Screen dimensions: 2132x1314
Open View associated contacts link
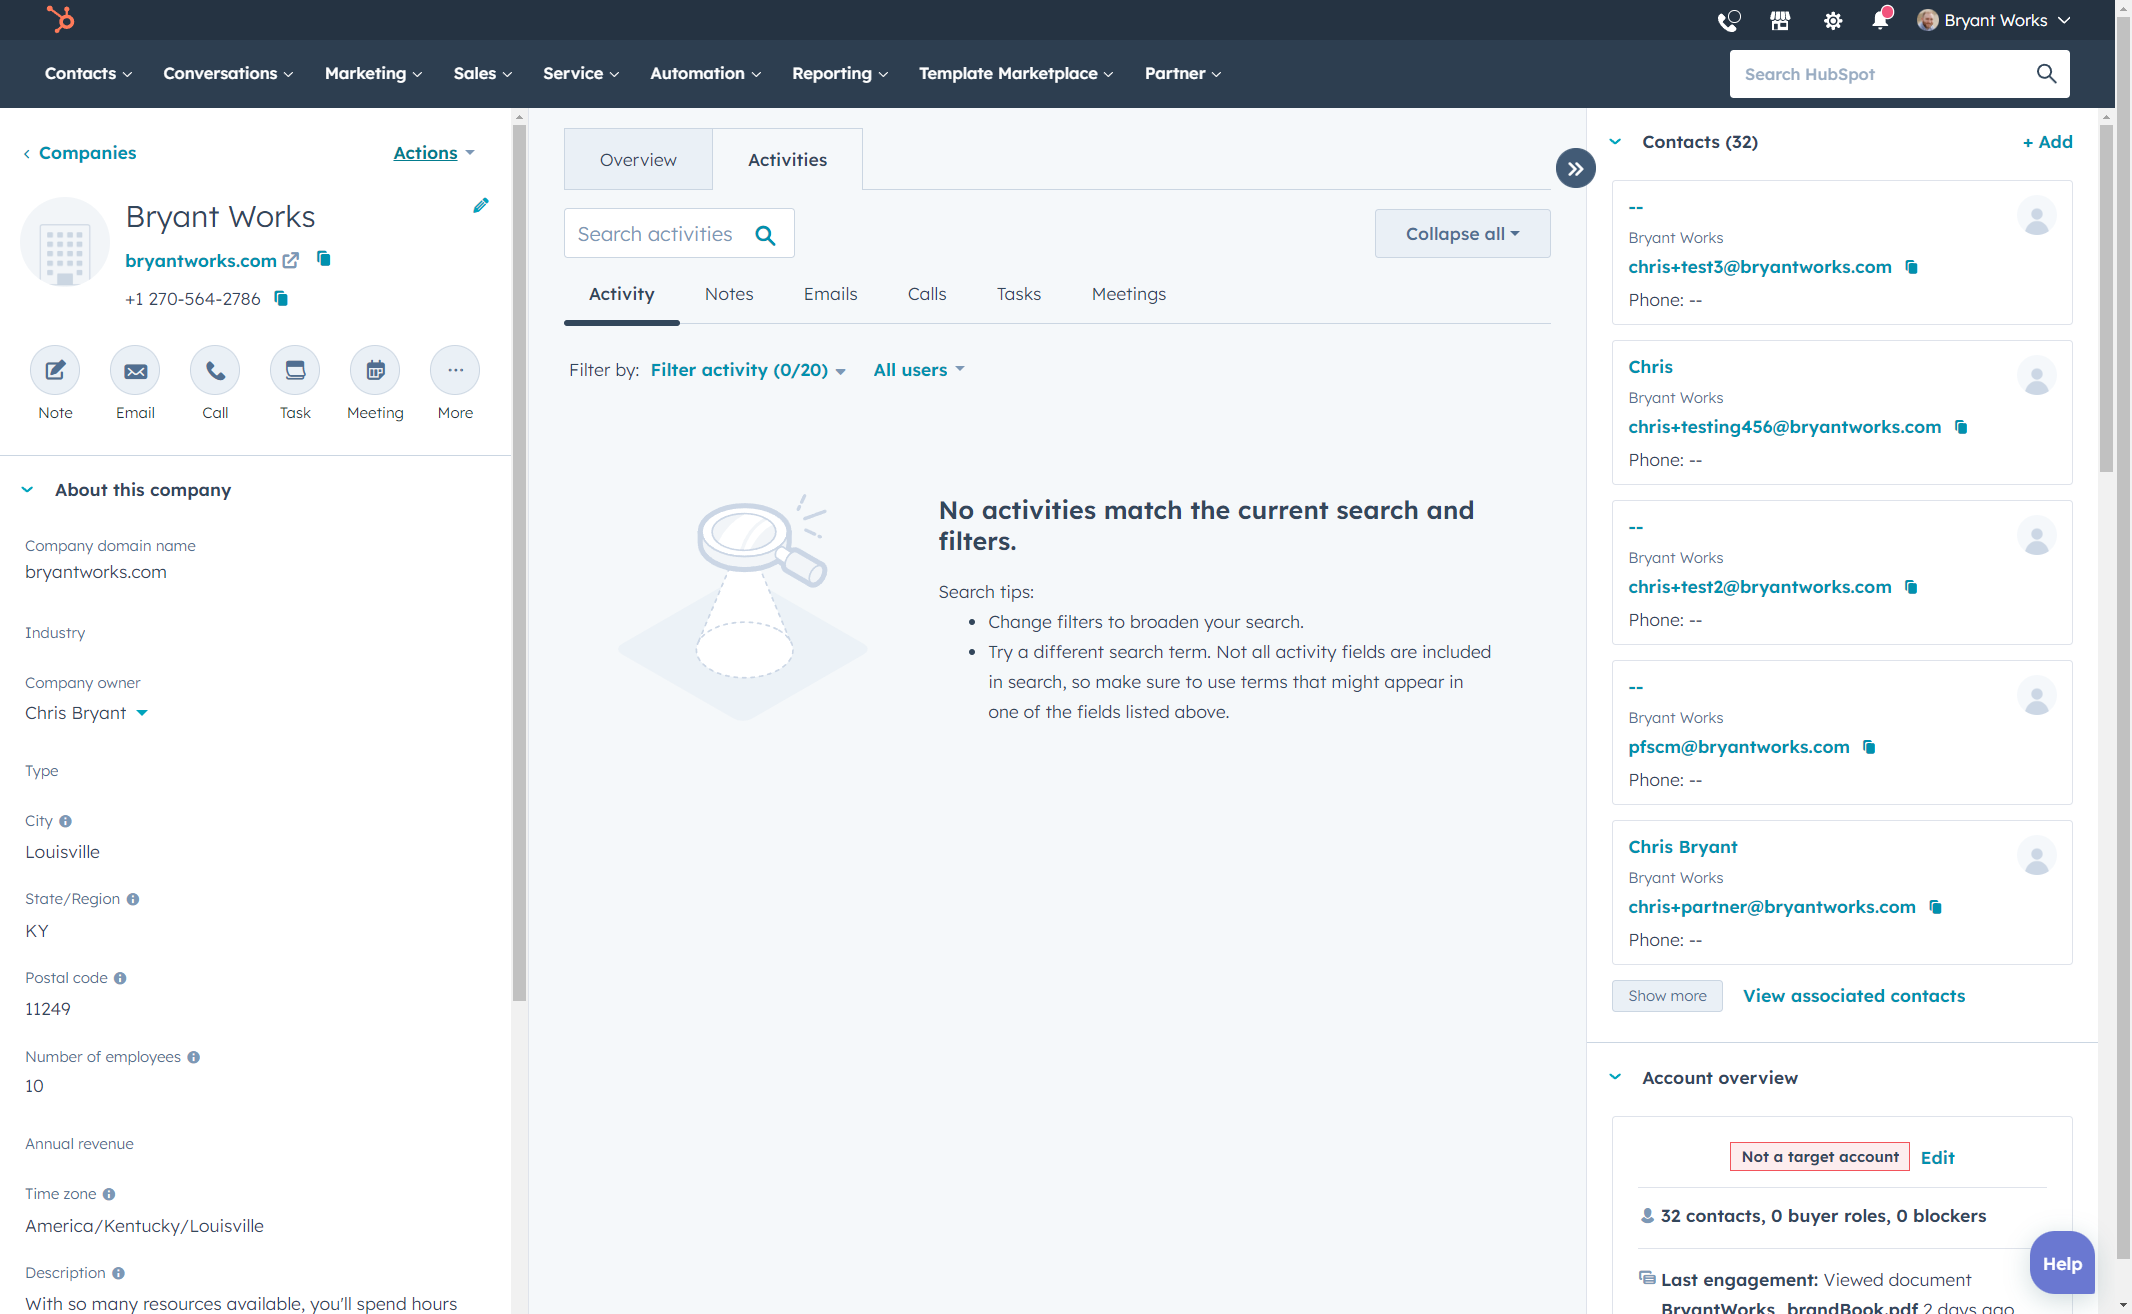(1853, 995)
